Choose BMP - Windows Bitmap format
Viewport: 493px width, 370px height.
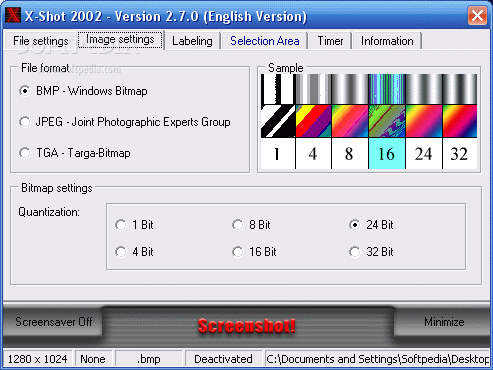point(83,91)
